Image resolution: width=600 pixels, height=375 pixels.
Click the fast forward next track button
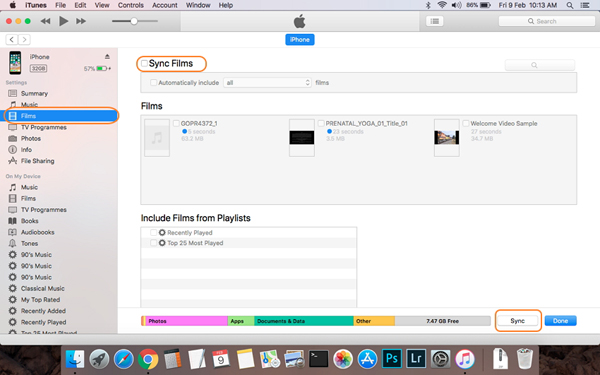81,21
